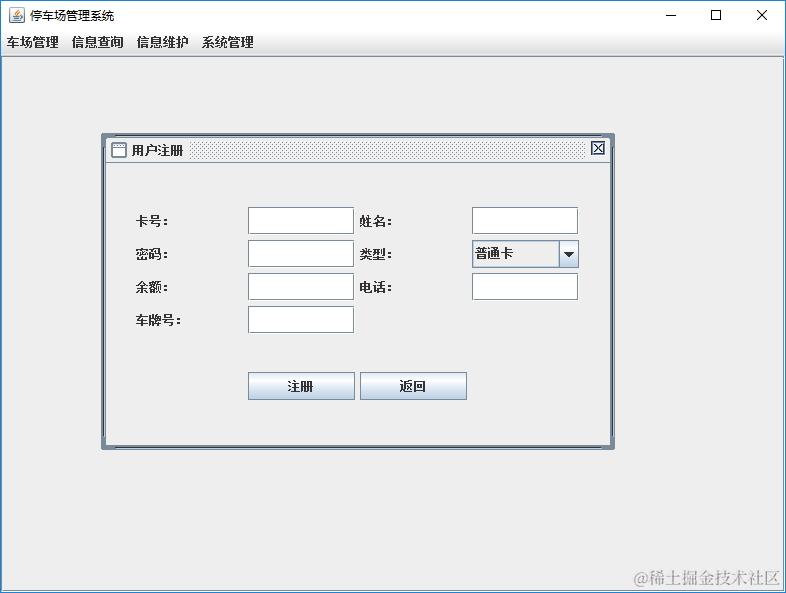Click the 车牌号: label
Image resolution: width=786 pixels, height=593 pixels.
(158, 320)
